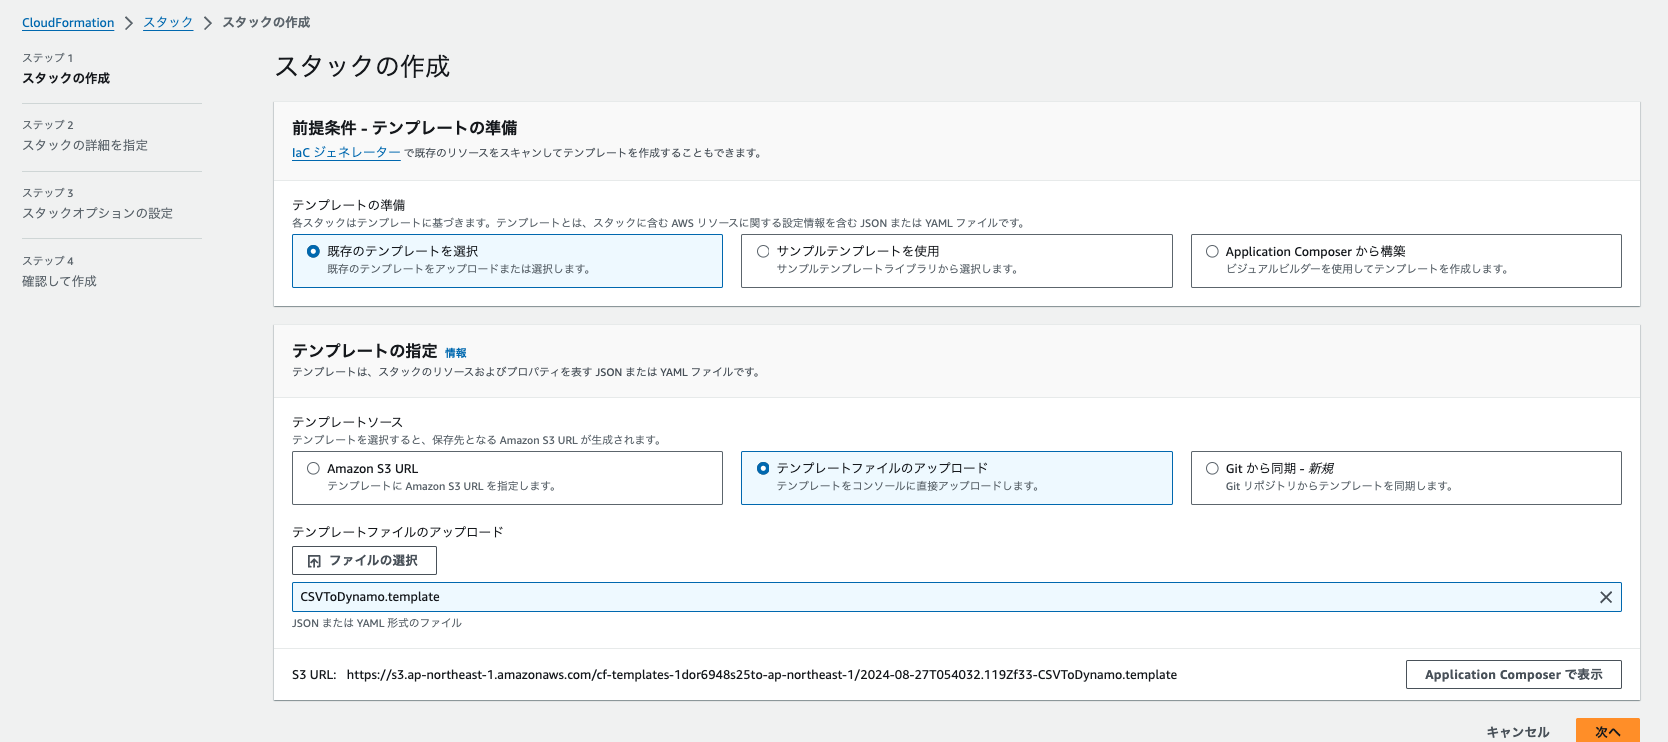Image resolution: width=1668 pixels, height=742 pixels.
Task: Click the CSVToDynamo.template file name field
Action: (x=940, y=597)
